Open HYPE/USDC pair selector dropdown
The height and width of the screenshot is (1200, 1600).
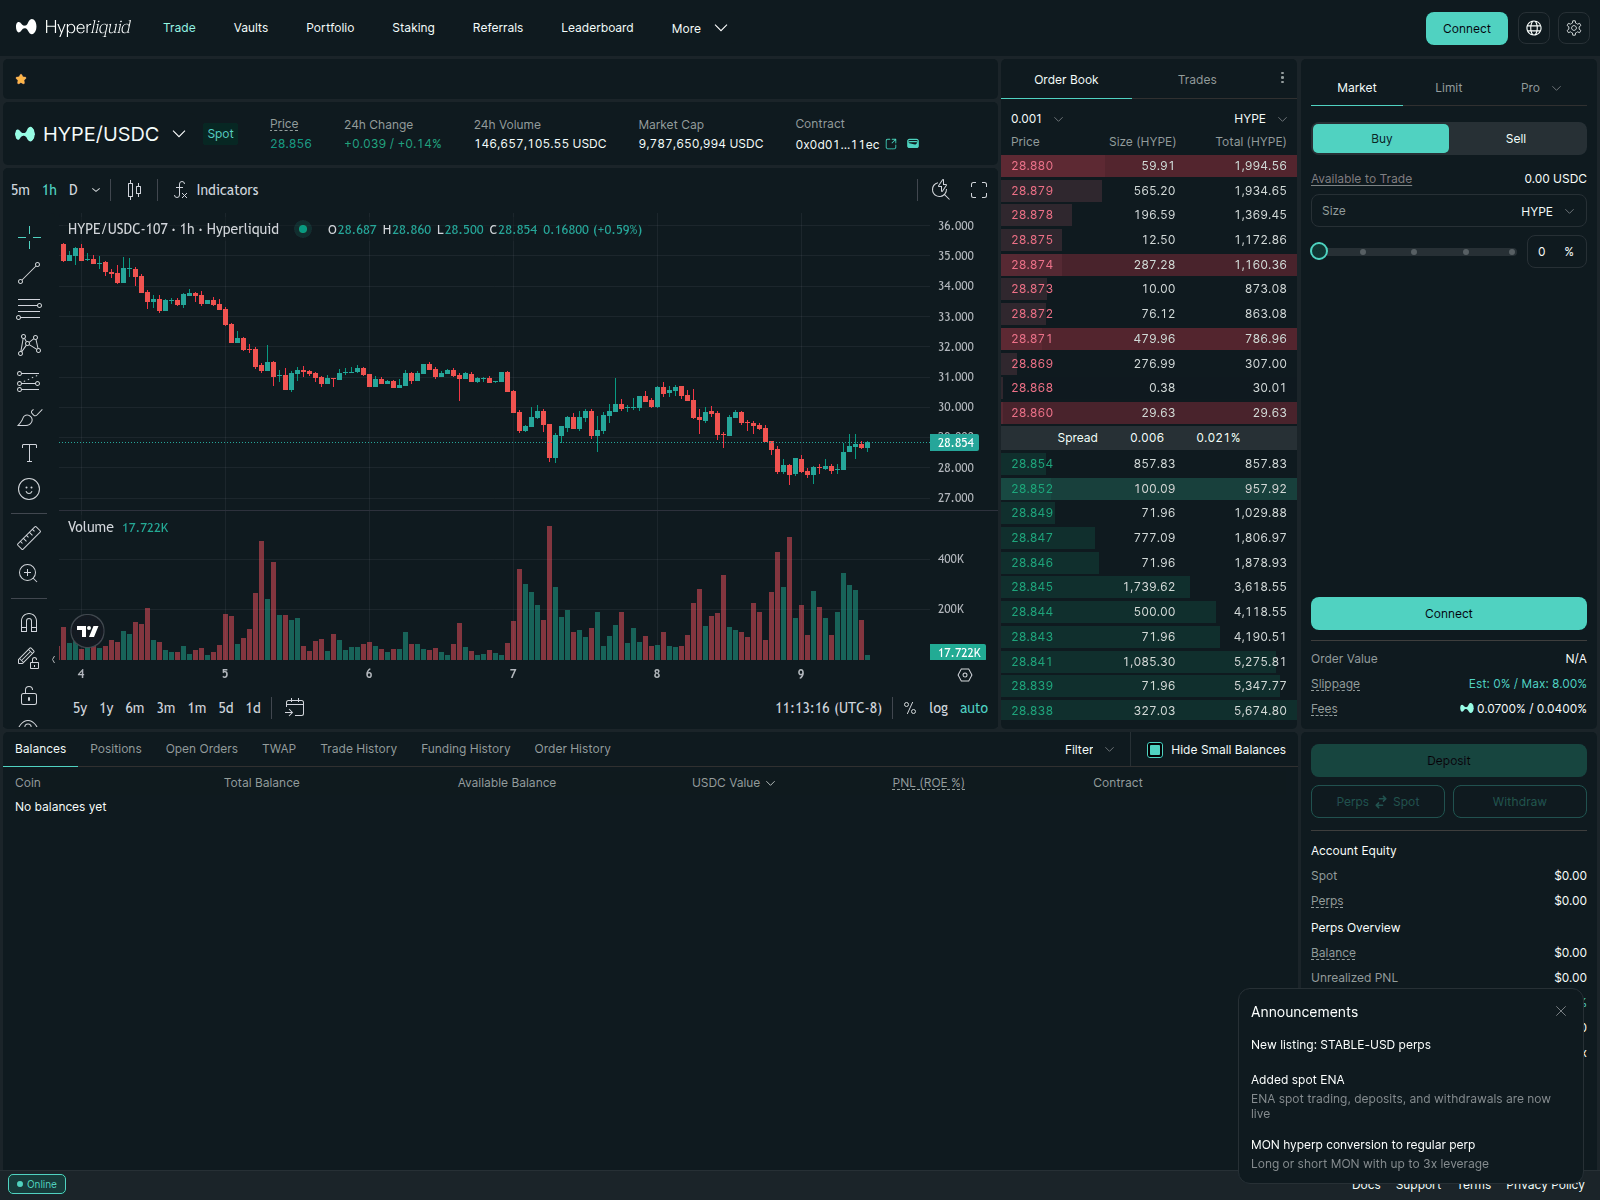coord(100,134)
